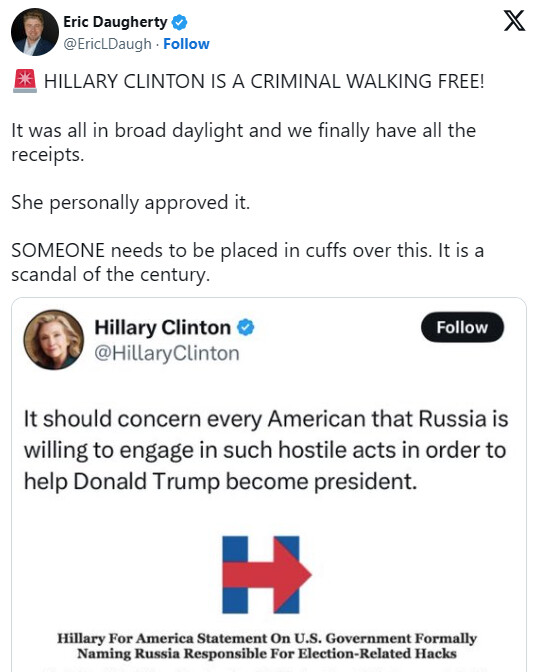Image resolution: width=538 pixels, height=672 pixels.
Task: Click the red arrow in the H logo
Action: (267, 575)
